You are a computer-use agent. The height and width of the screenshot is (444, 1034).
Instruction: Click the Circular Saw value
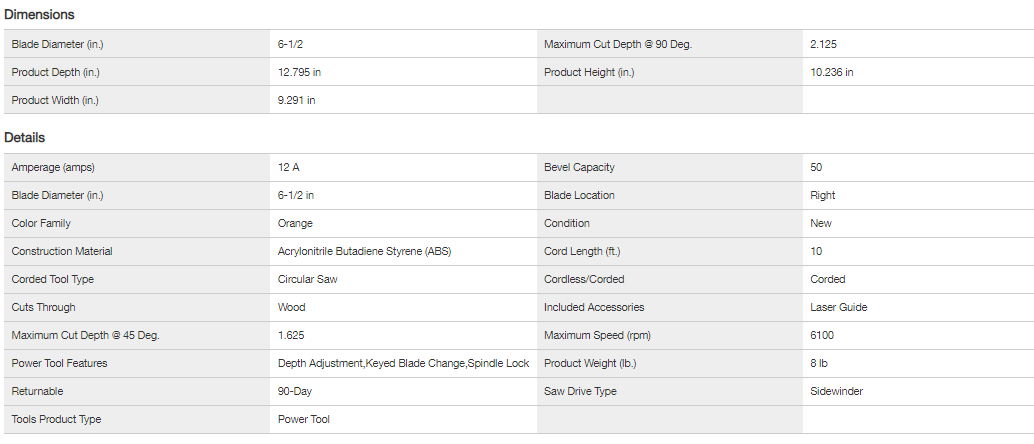pos(307,279)
